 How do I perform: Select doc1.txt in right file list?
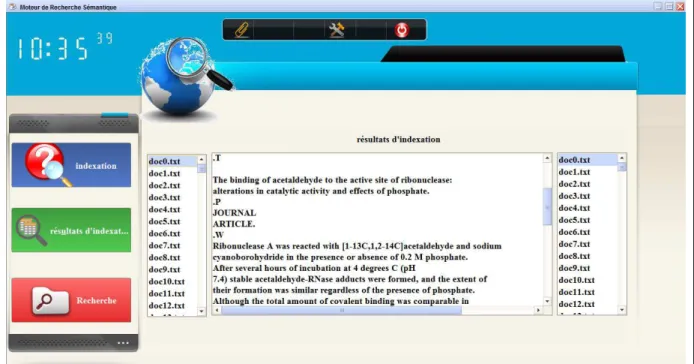pos(587,172)
